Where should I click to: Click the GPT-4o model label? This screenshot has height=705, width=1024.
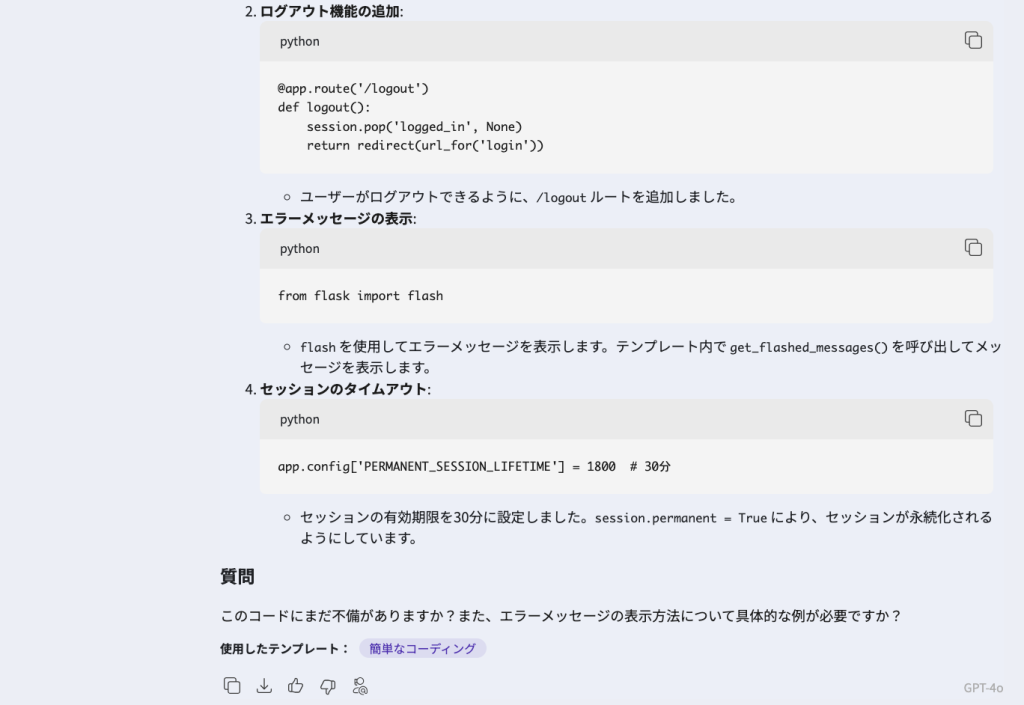coord(983,688)
